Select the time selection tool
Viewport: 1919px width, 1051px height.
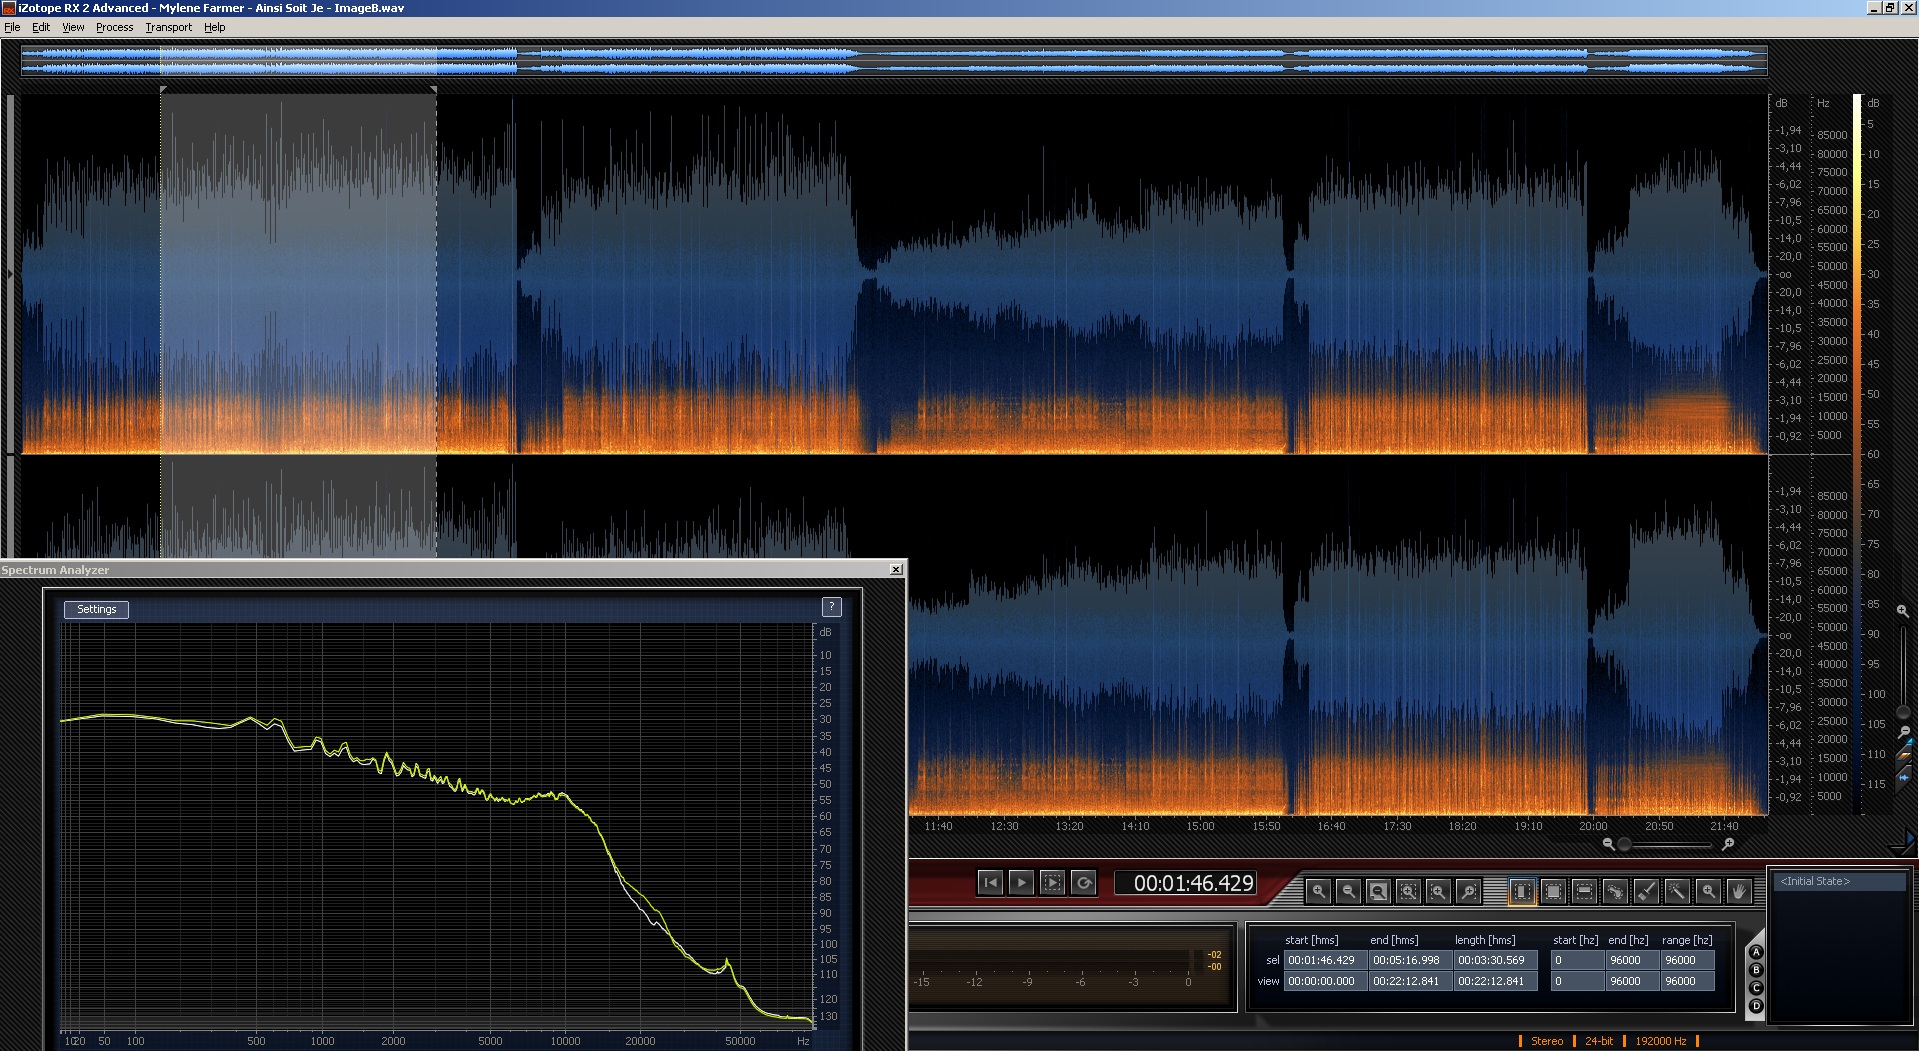tap(1521, 890)
